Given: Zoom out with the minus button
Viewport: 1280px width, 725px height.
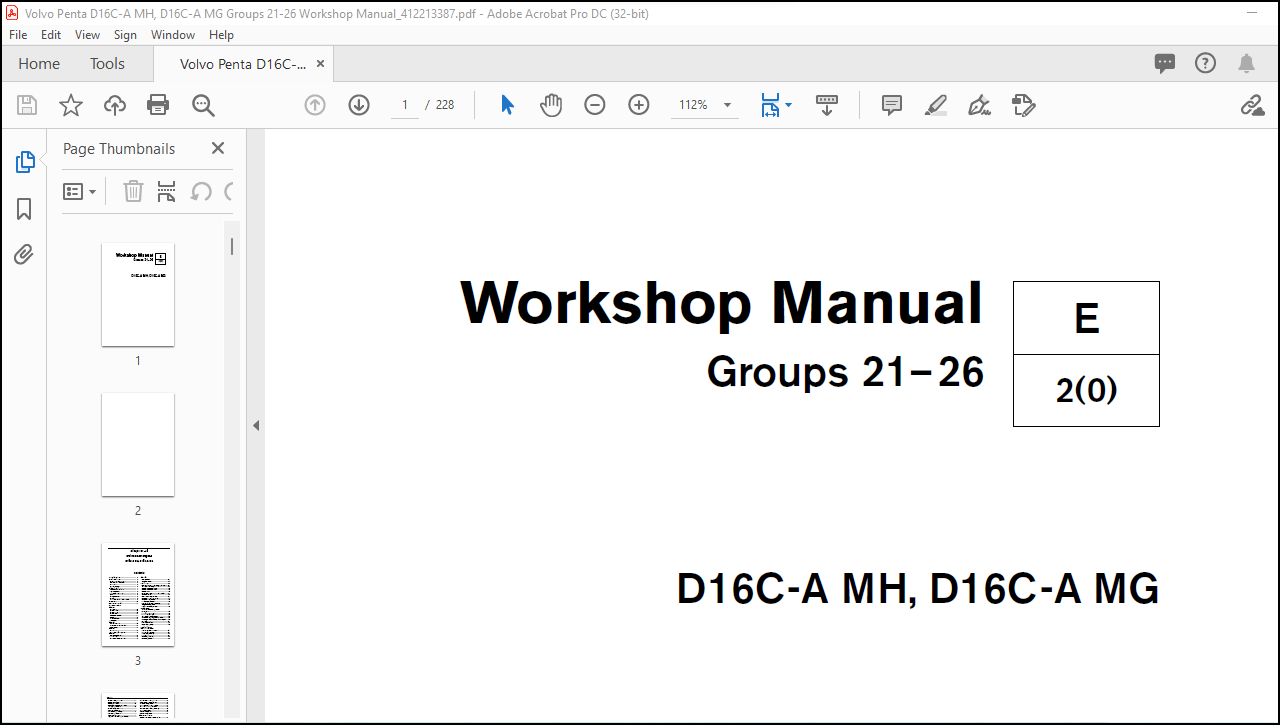Looking at the screenshot, I should pyautogui.click(x=595, y=105).
